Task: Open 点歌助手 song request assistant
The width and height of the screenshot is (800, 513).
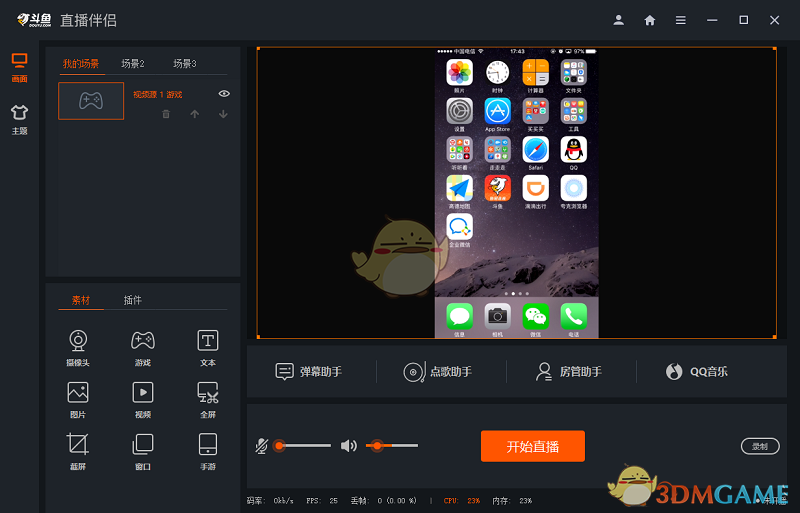Action: (x=438, y=372)
